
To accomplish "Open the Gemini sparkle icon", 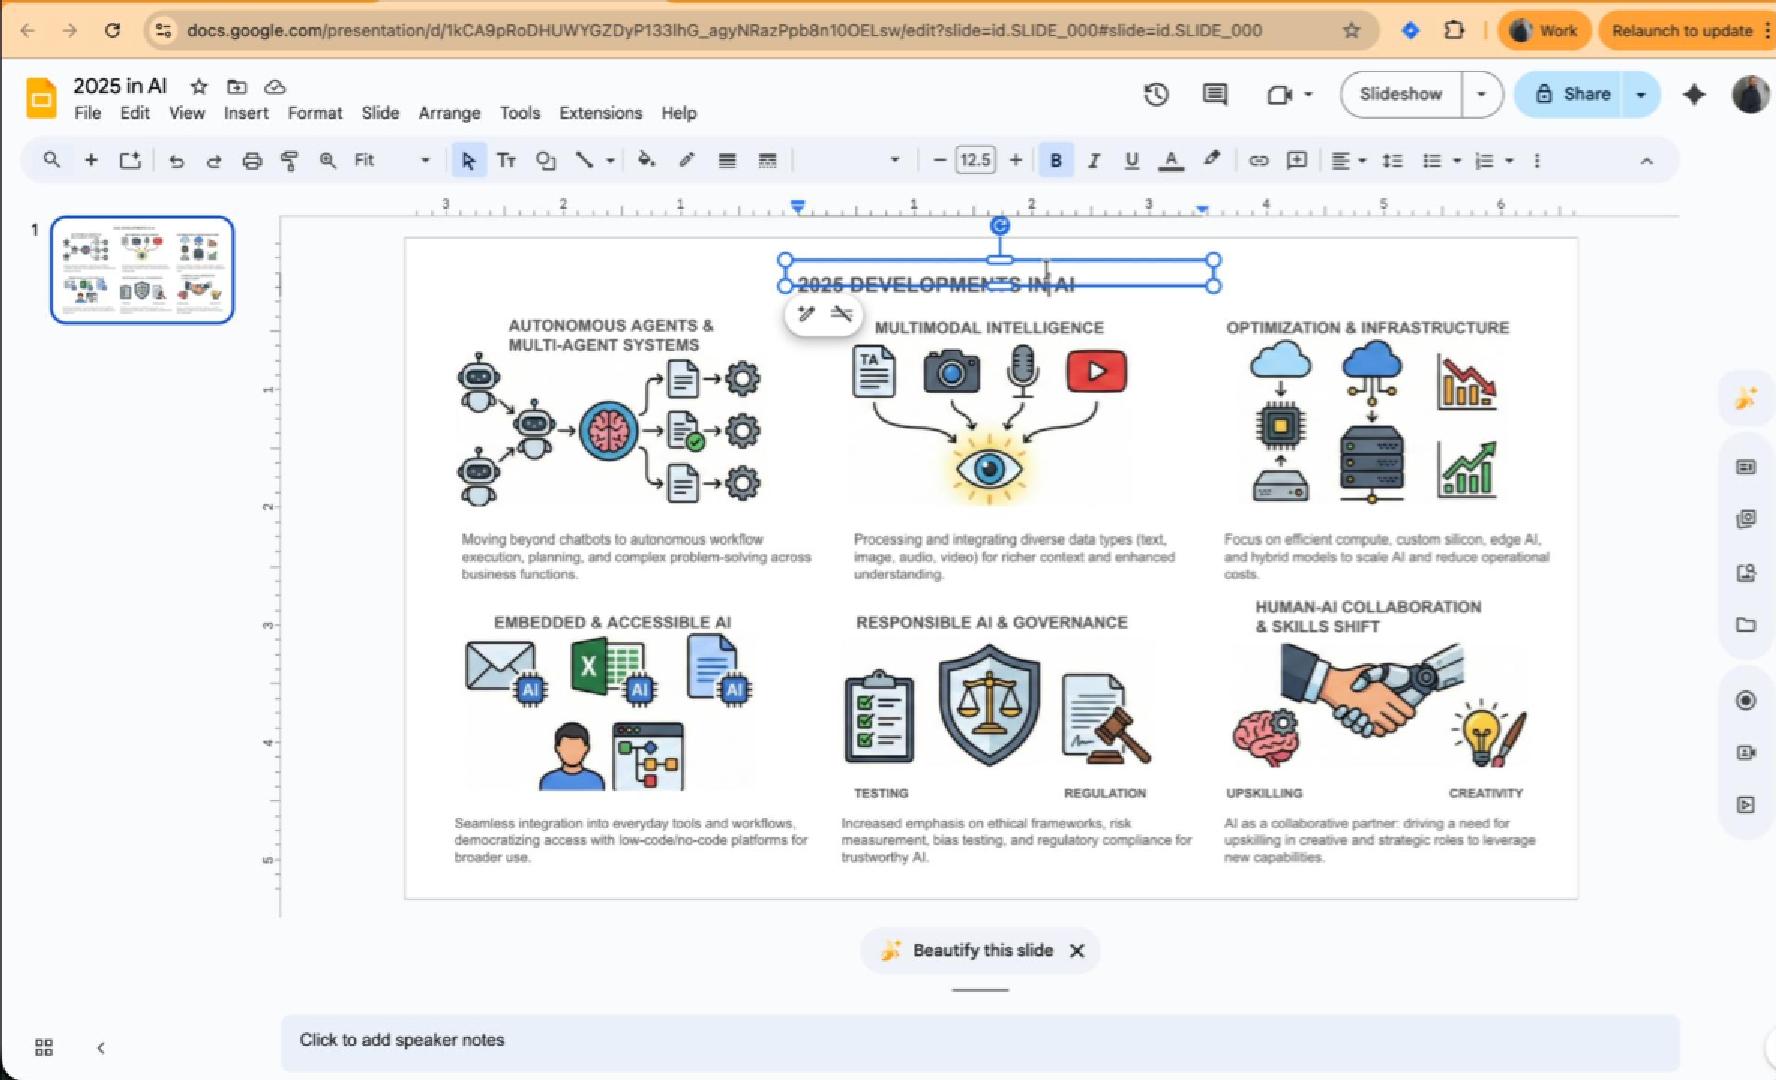I will [x=1694, y=94].
